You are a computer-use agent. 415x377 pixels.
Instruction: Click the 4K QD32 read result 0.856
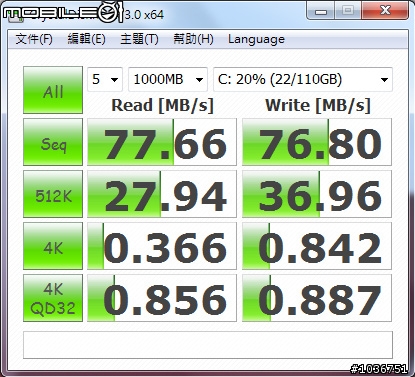click(x=162, y=298)
